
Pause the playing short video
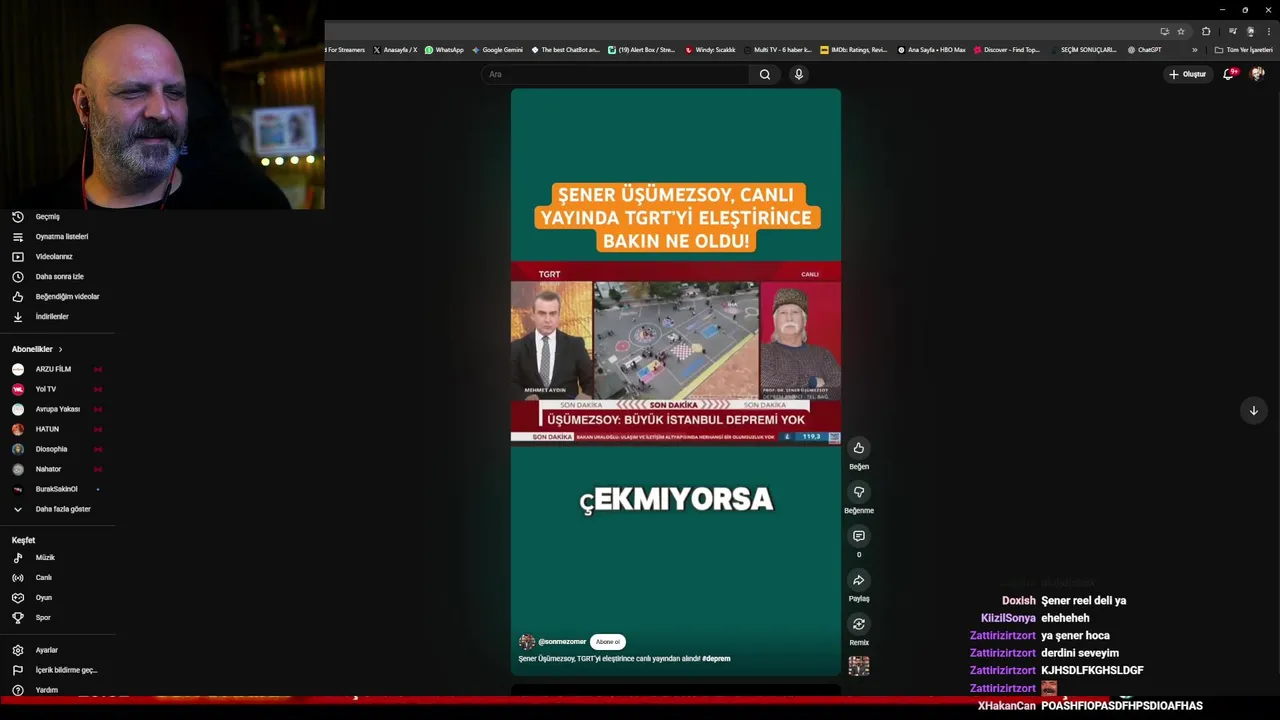[675, 380]
